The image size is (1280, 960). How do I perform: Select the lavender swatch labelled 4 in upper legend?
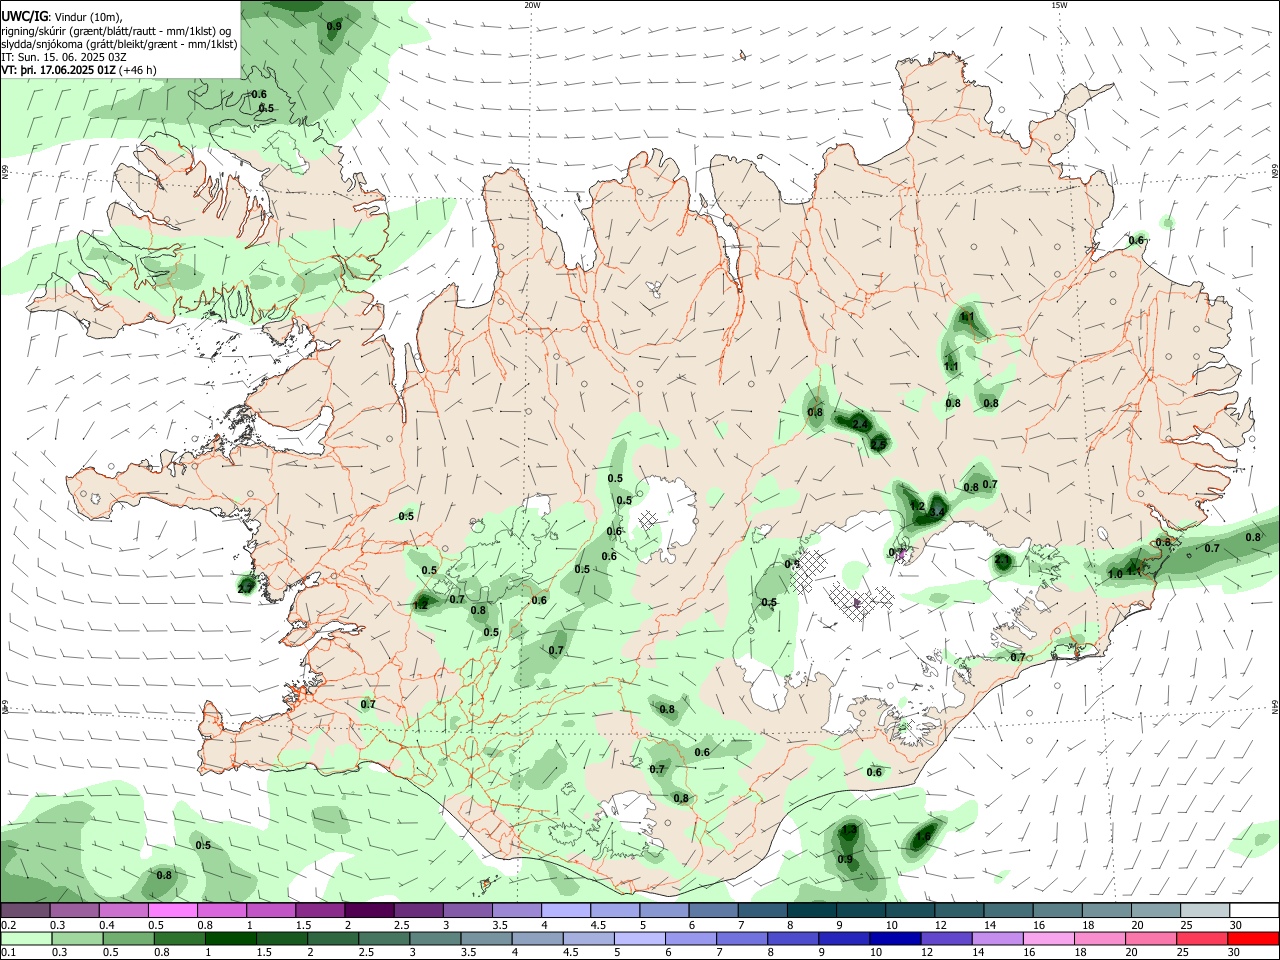click(x=566, y=910)
